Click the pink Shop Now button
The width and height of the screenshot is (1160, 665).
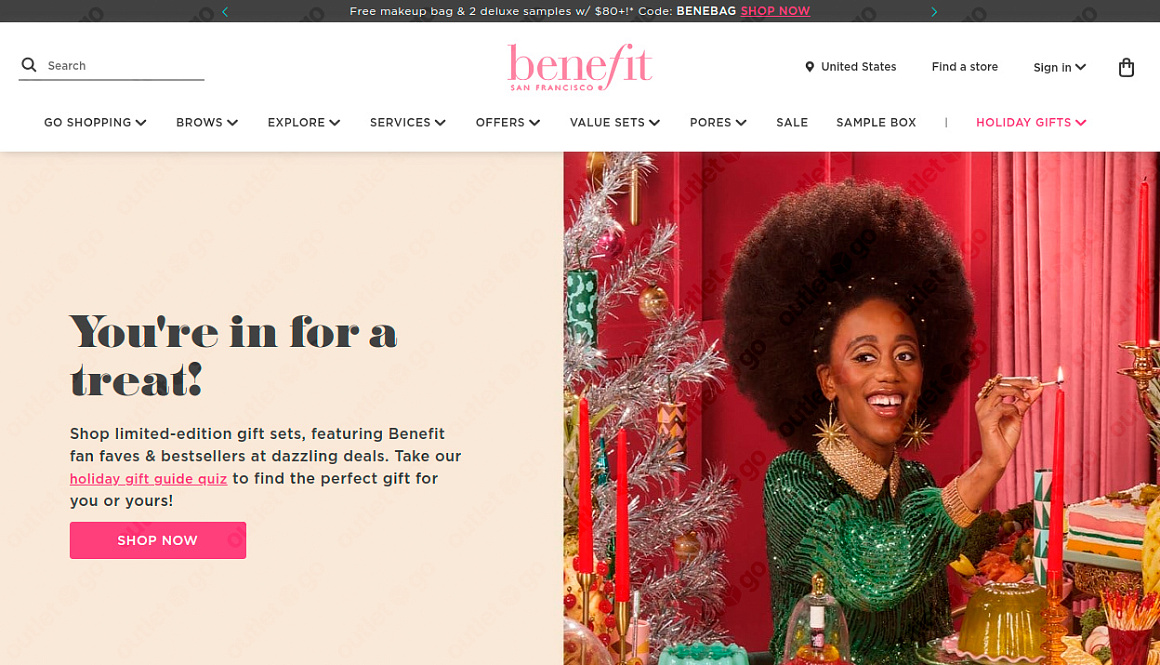(x=158, y=540)
